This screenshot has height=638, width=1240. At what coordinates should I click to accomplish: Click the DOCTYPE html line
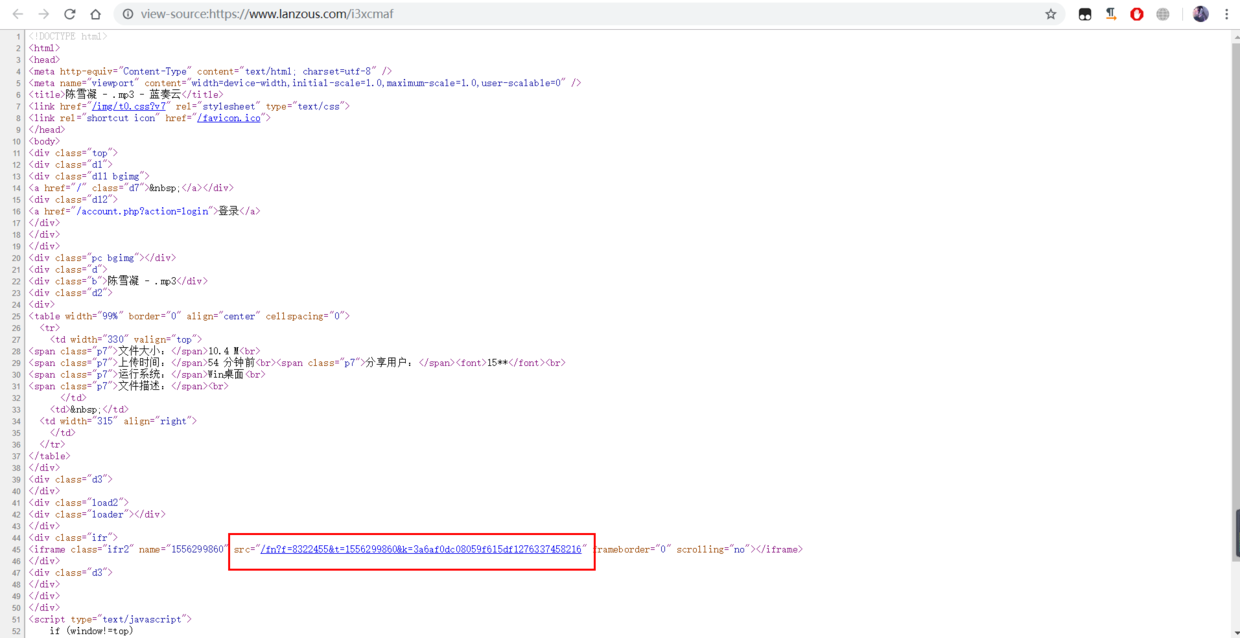[68, 36]
